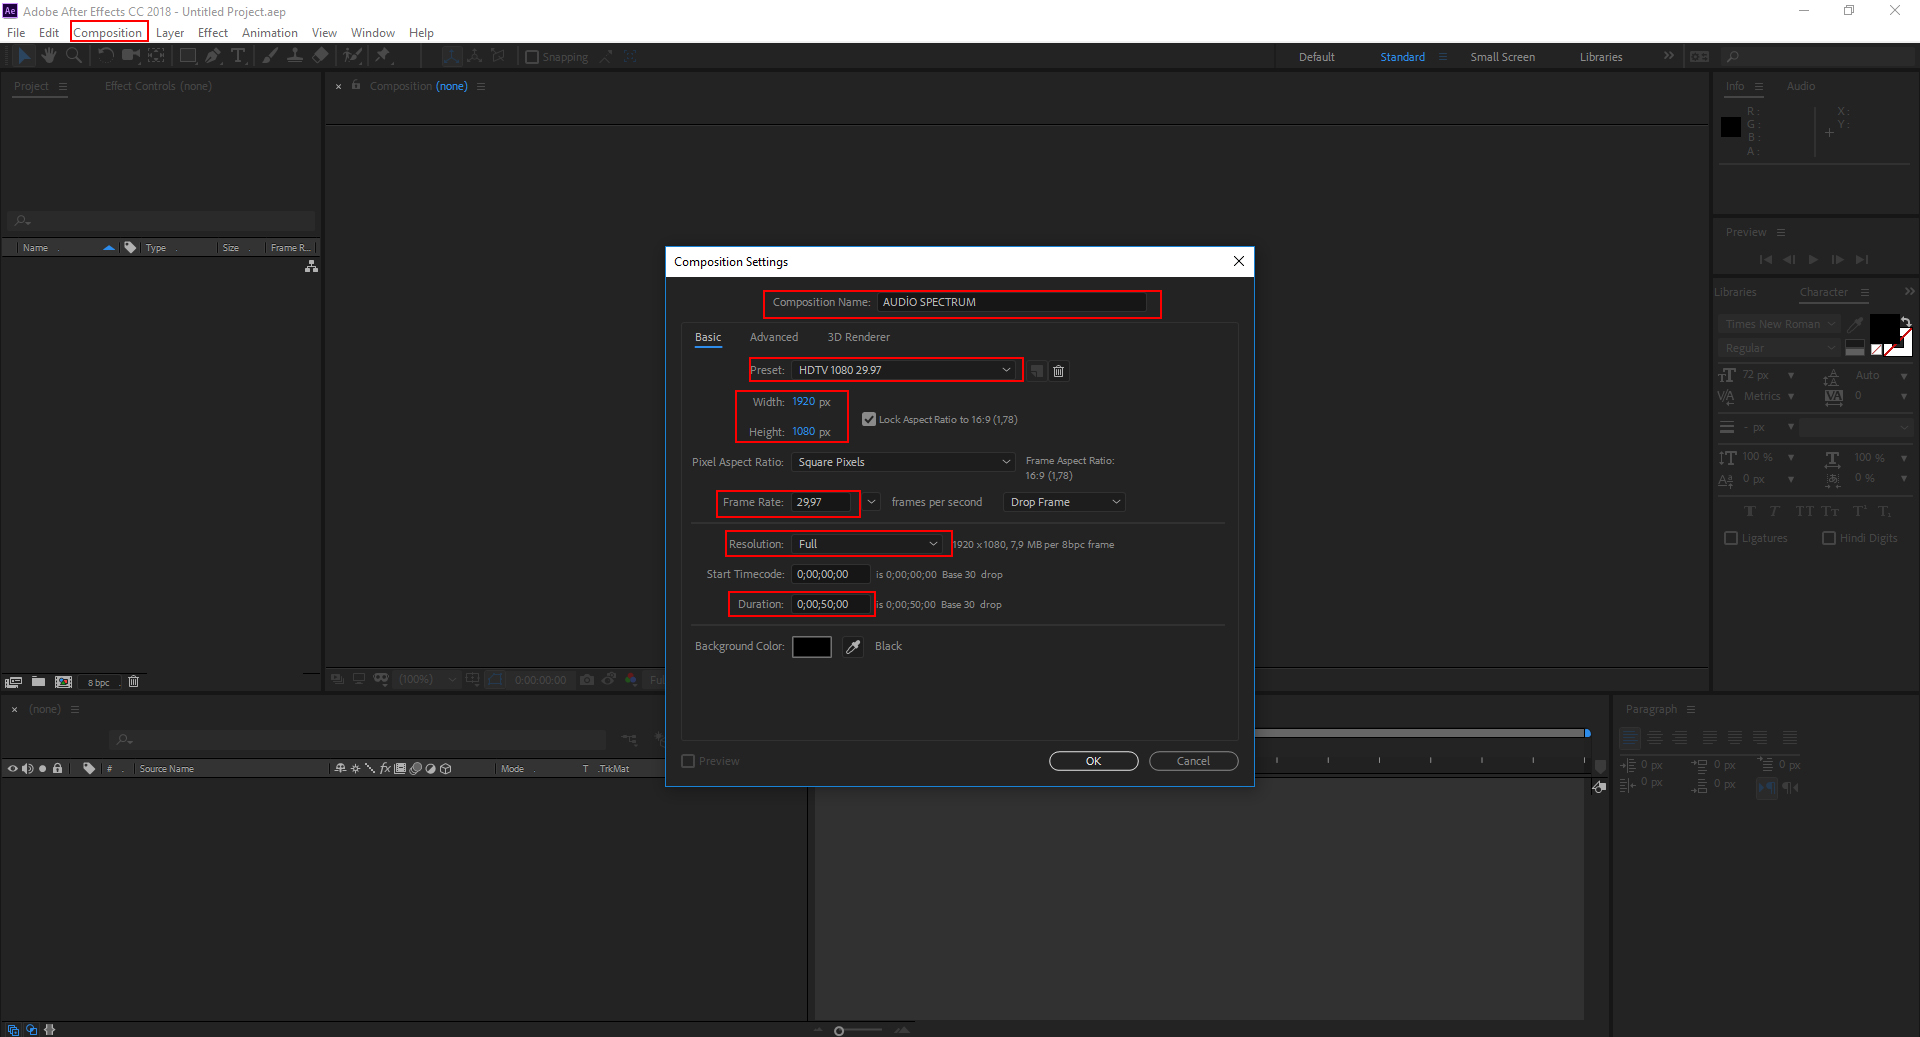This screenshot has width=1920, height=1037.
Task: Click the Puppet Pin tool
Action: click(x=382, y=56)
